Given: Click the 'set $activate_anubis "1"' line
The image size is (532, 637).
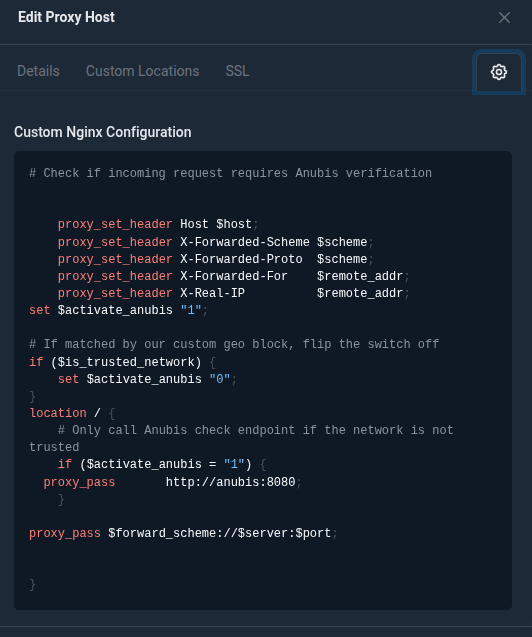Looking at the screenshot, I should (118, 310).
